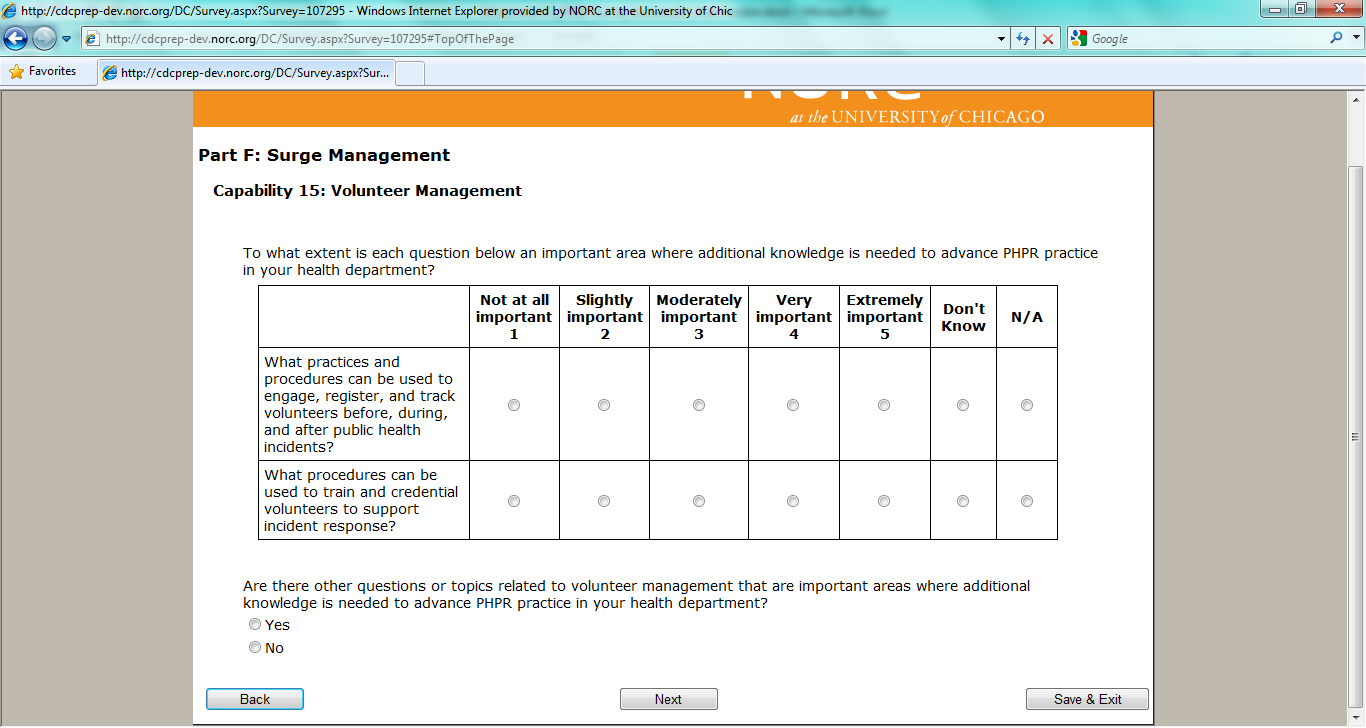
Task: Click the page icon in the address bar
Action: point(92,39)
